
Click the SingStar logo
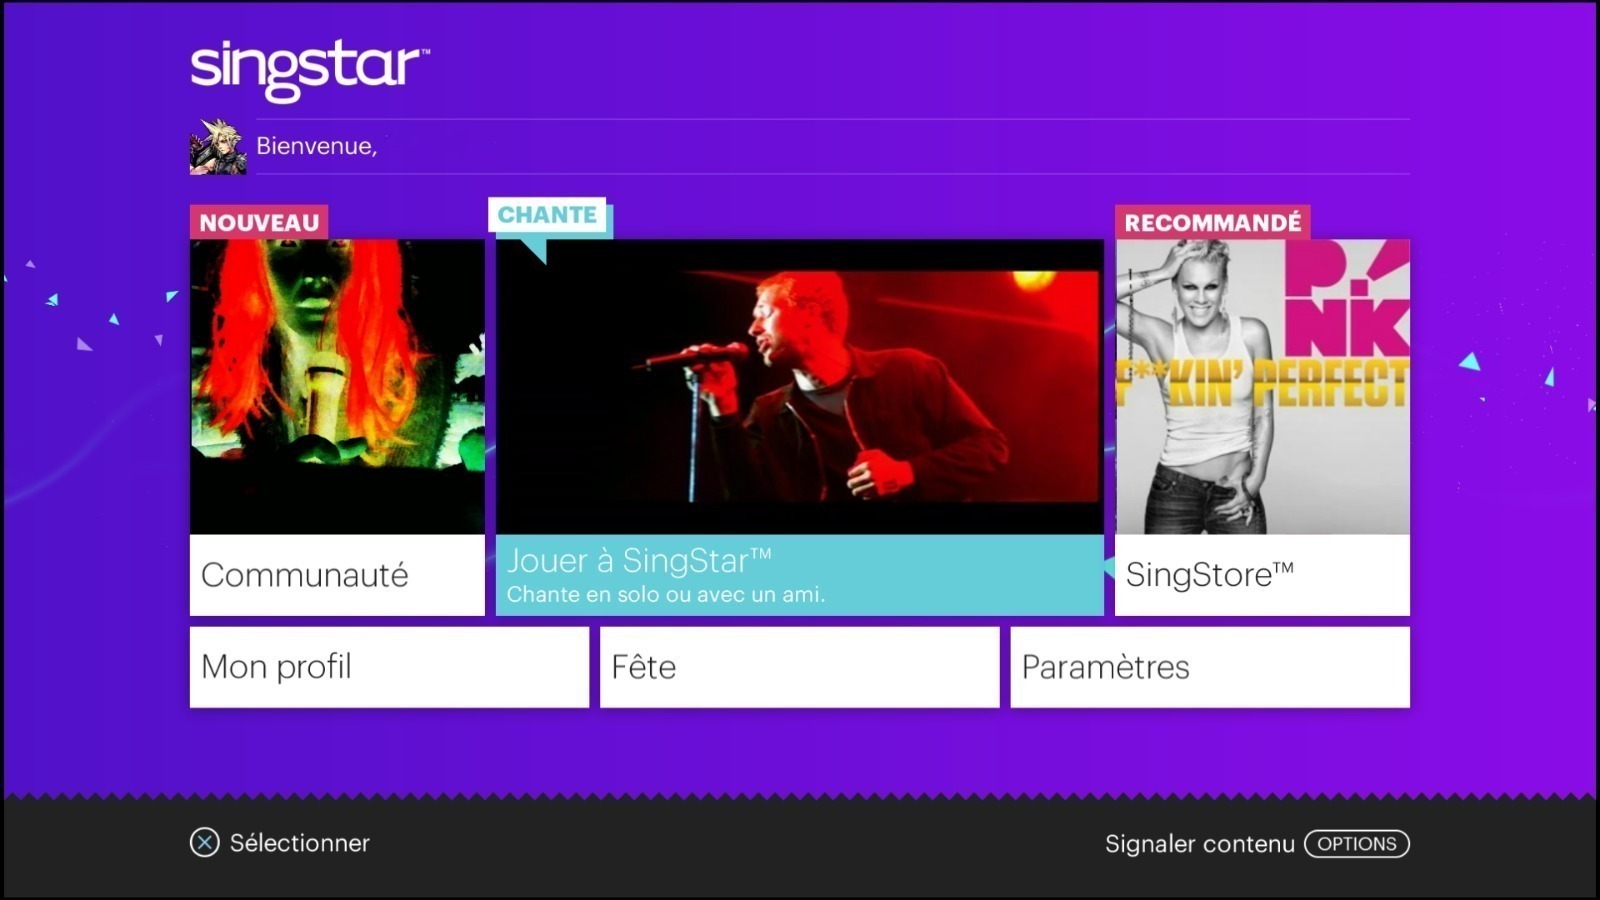[x=310, y=70]
